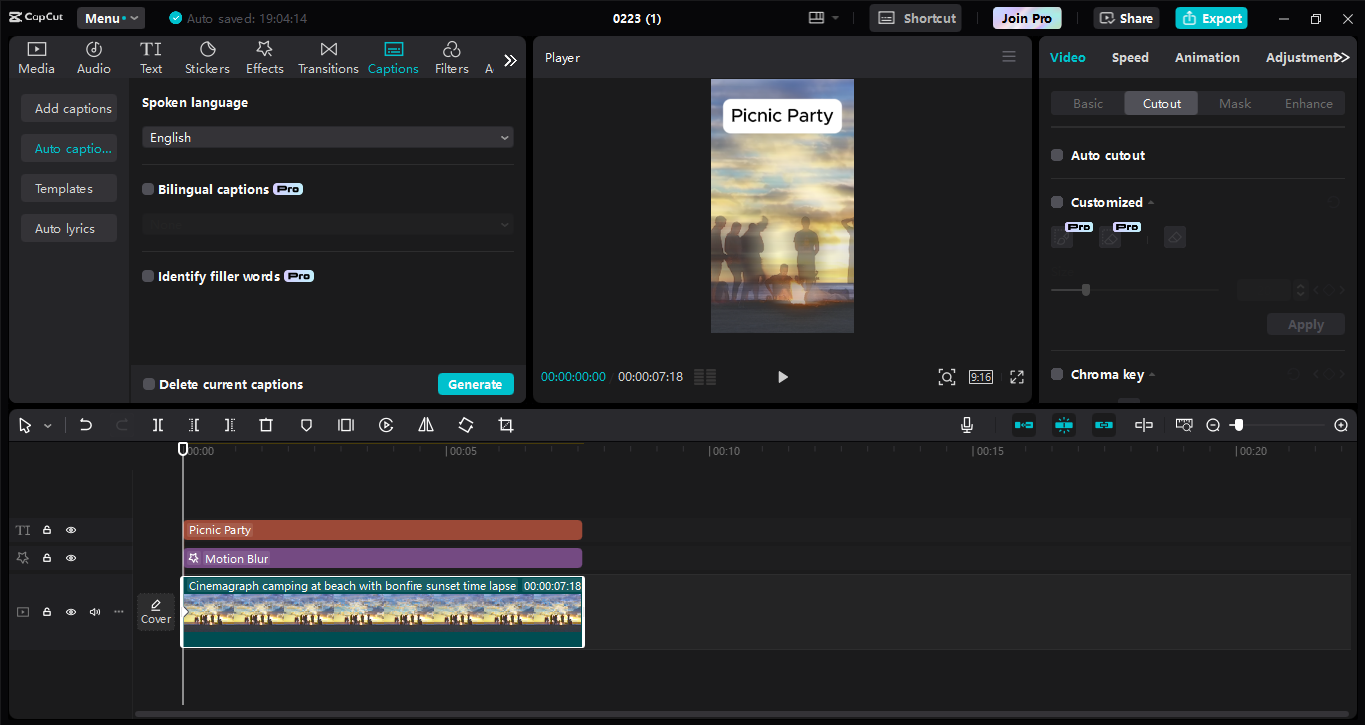Open the Mirror tool in the timeline toolbar
Screen dimensions: 1365x725
click(x=425, y=425)
